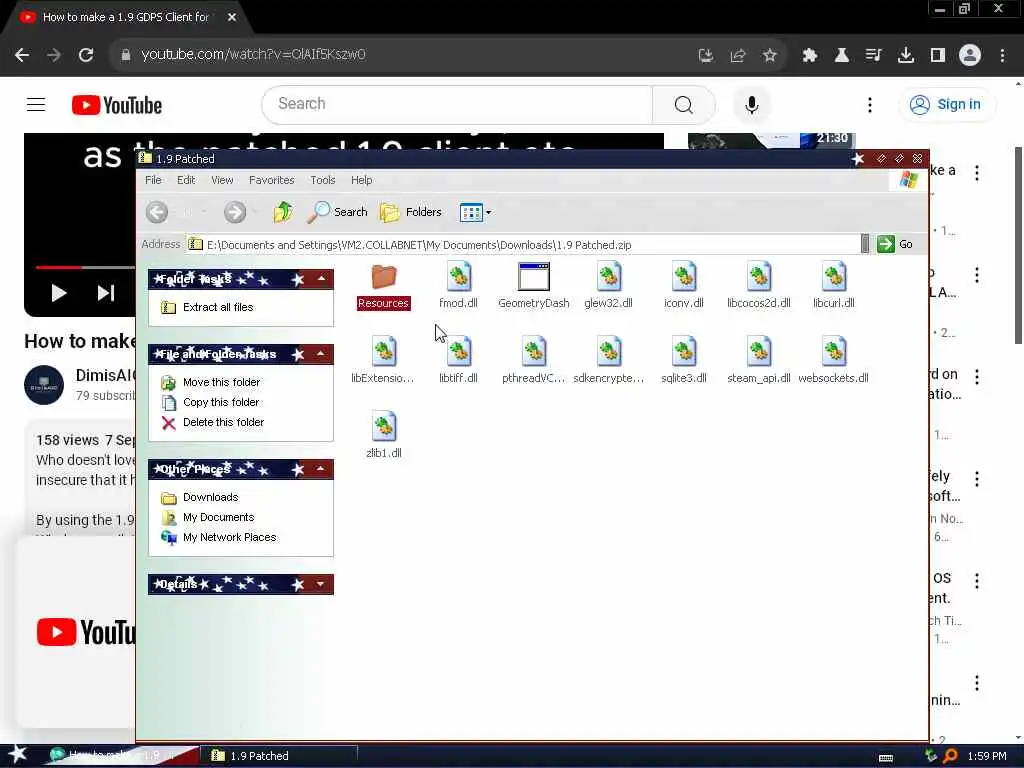Screen dimensions: 1024x768
Task: Click the Explorer Forward arrow button
Action: pyautogui.click(x=235, y=212)
